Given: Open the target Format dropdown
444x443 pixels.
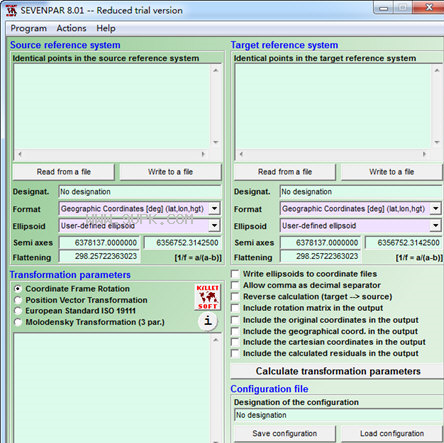Looking at the screenshot, I should (x=436, y=209).
